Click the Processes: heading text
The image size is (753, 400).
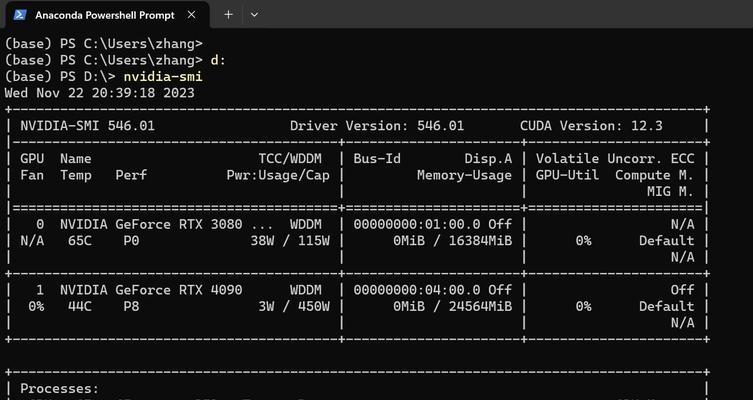click(x=60, y=388)
